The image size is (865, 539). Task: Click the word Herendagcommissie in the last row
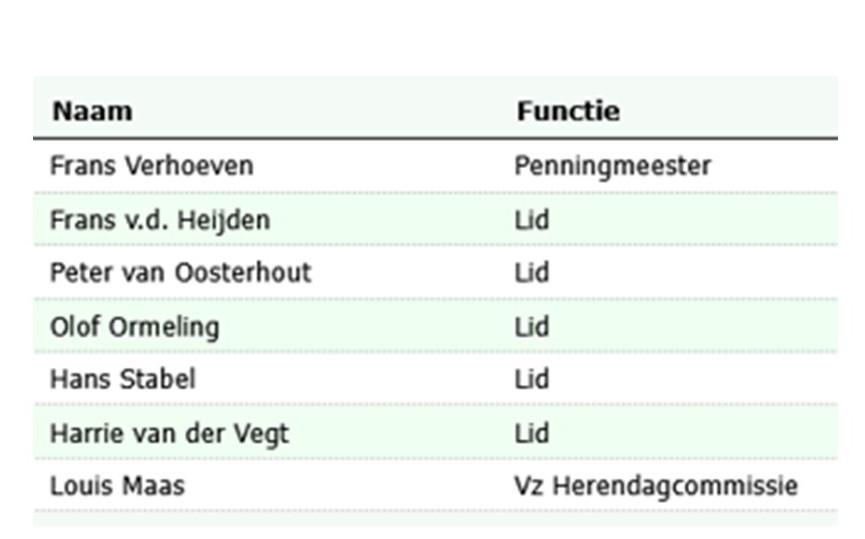675,487
